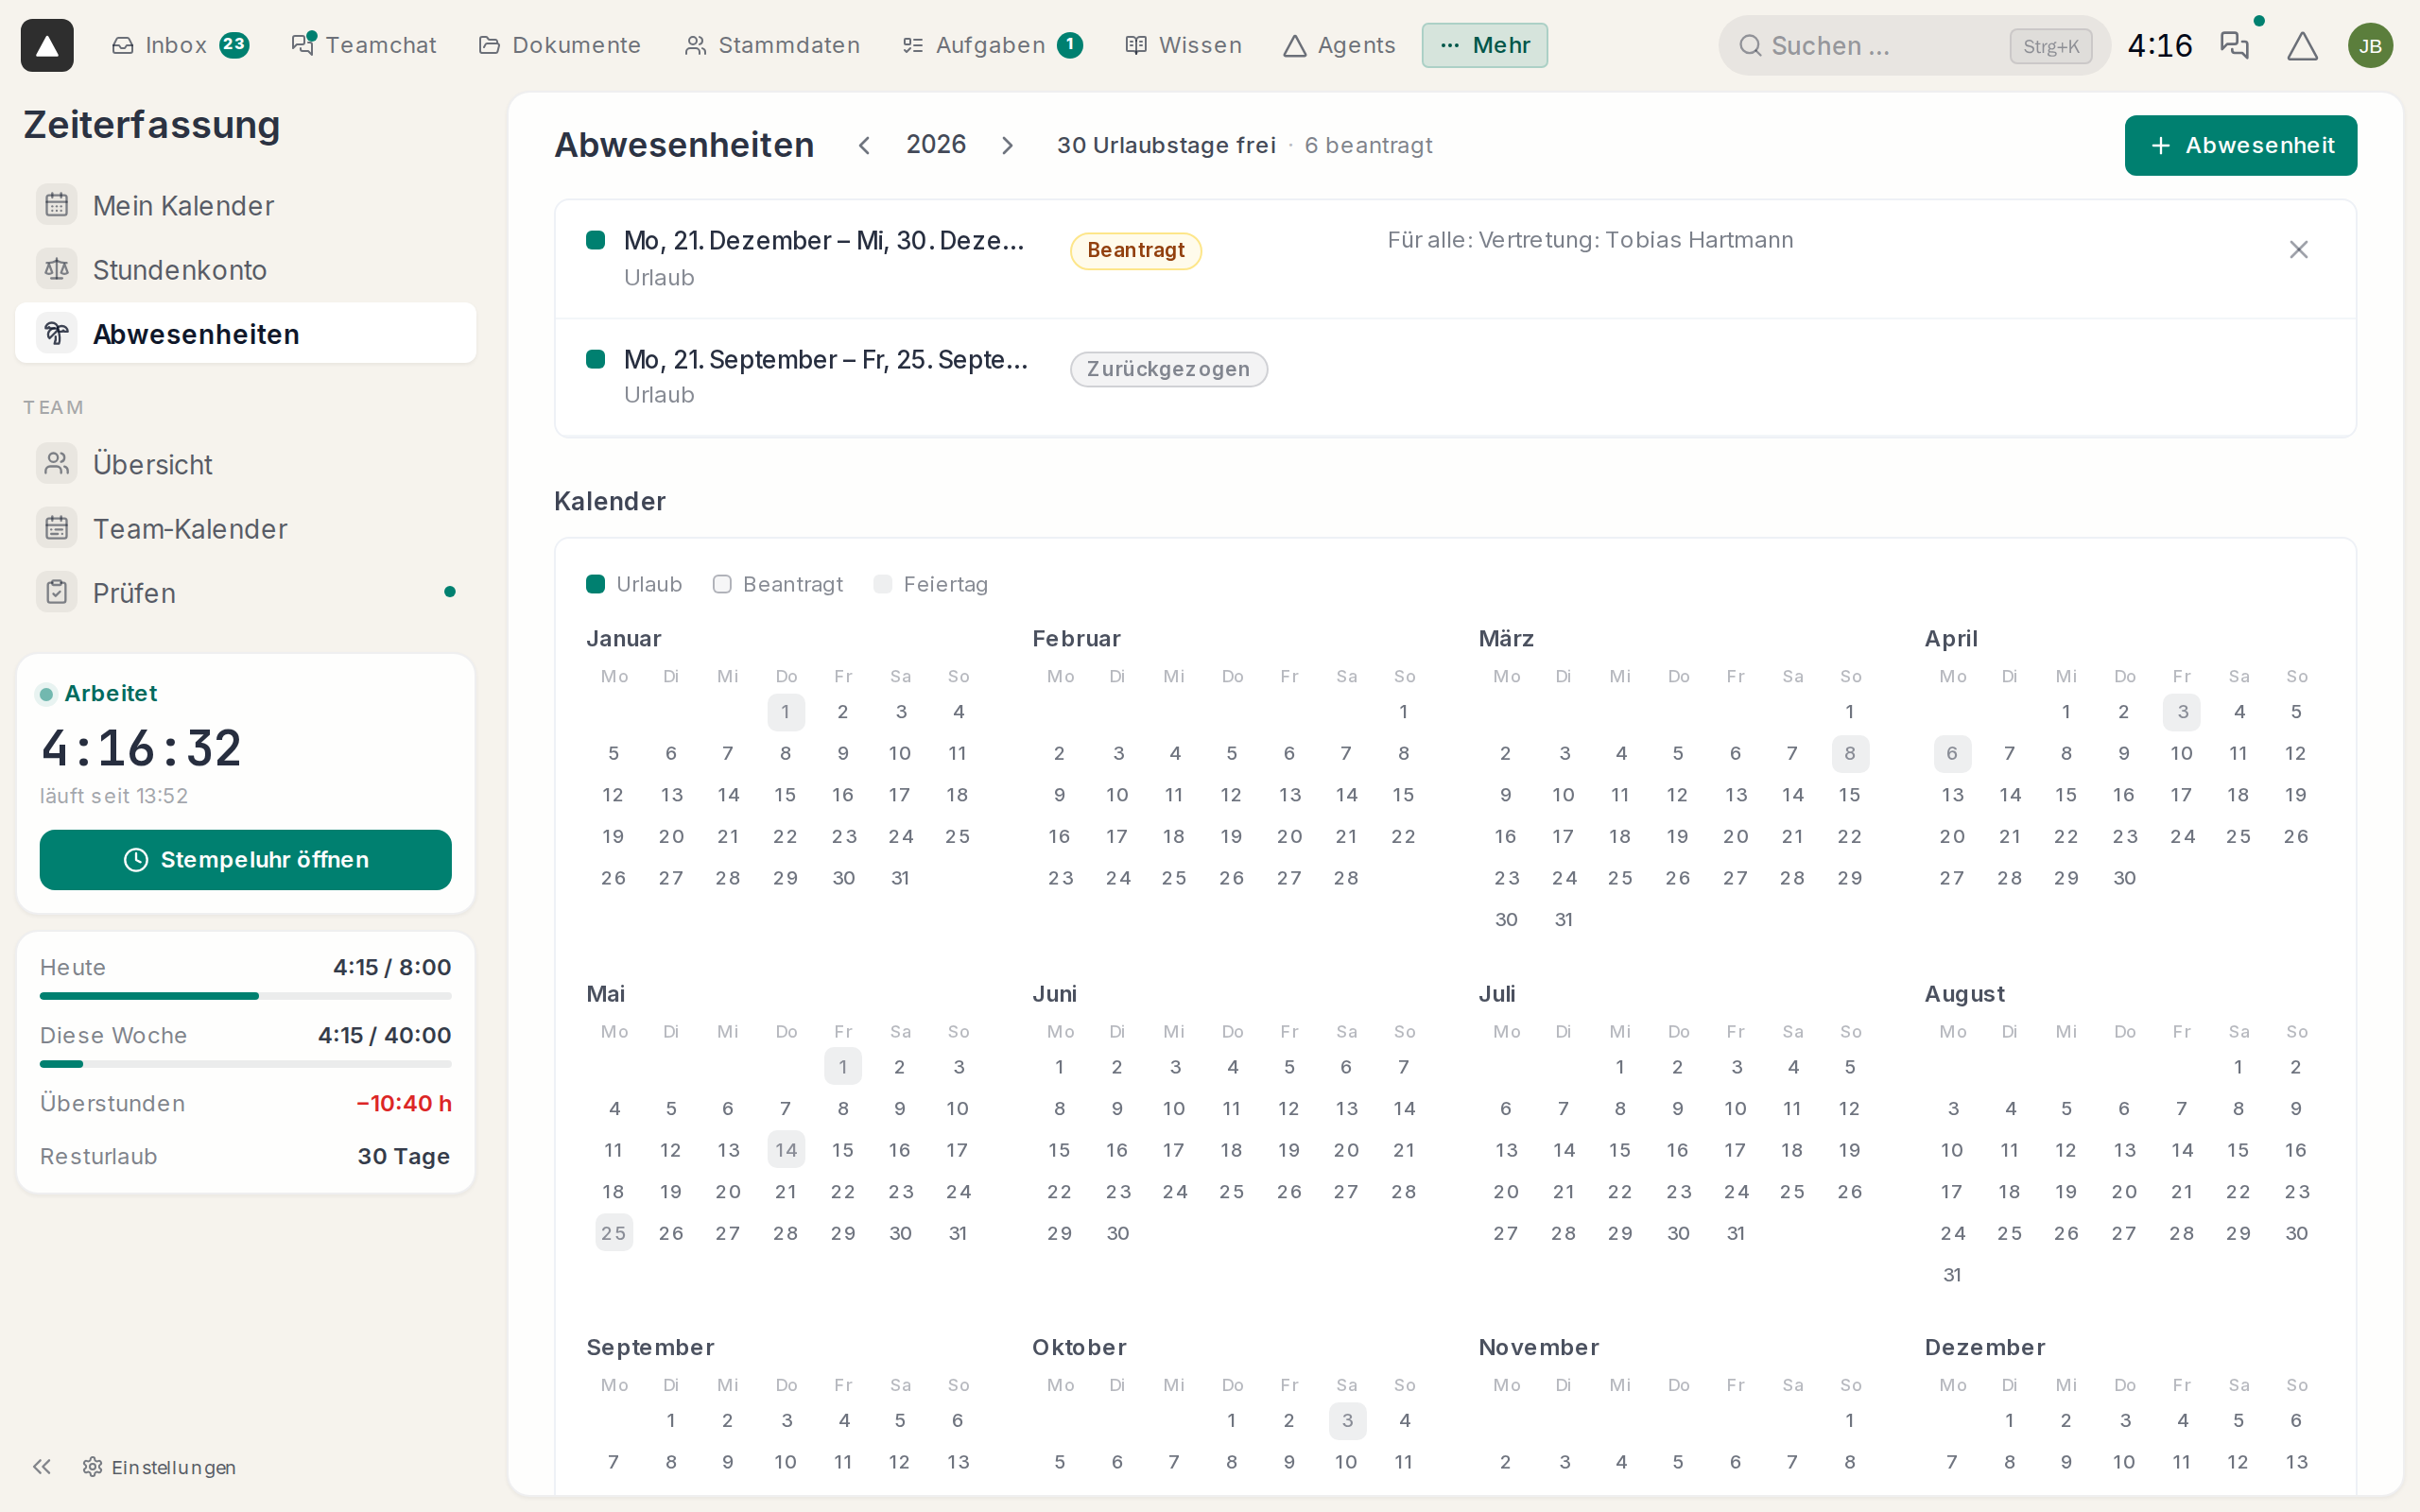Open Stammdaten section
This screenshot has width=2420, height=1512.
[772, 45]
